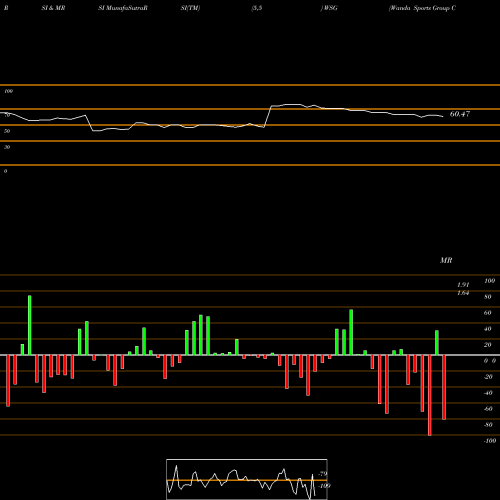Click the 60 label on the MR axis
This screenshot has width=500, height=500.
488,313
